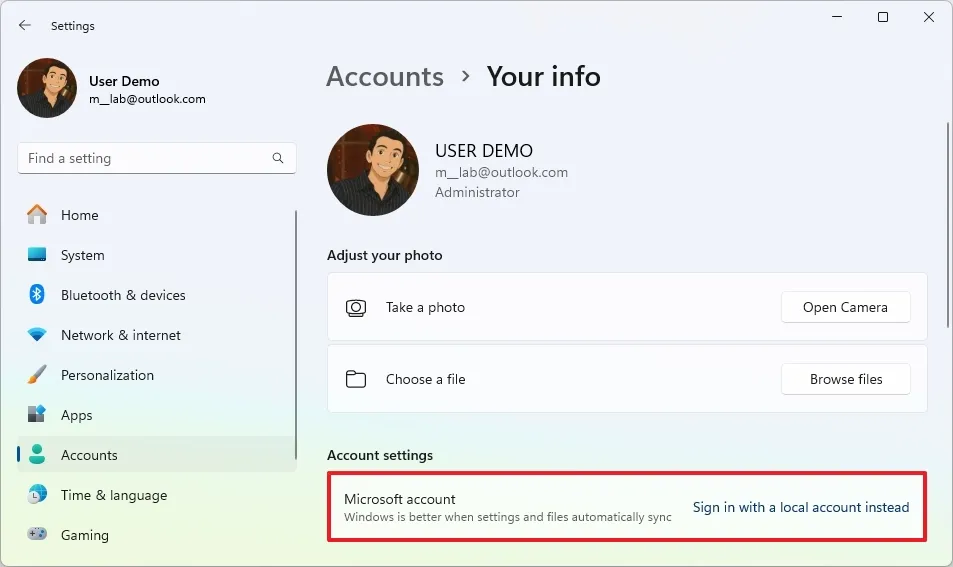The width and height of the screenshot is (953, 567).
Task: Click the Accounts person icon
Action: 37,455
